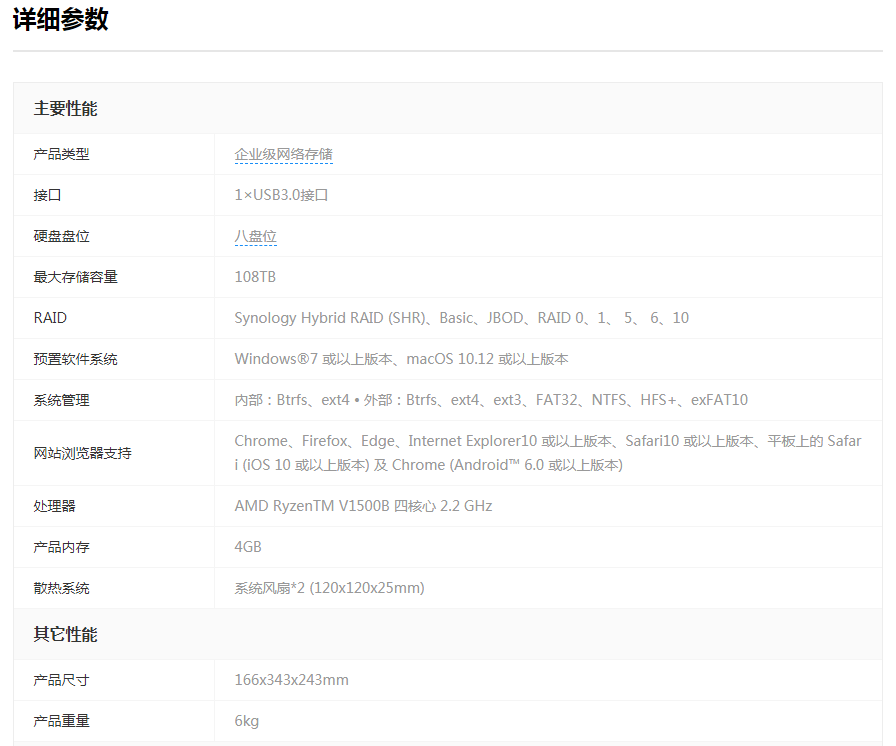This screenshot has width=896, height=746.
Task: Select the 4GB memory value
Action: [248, 547]
